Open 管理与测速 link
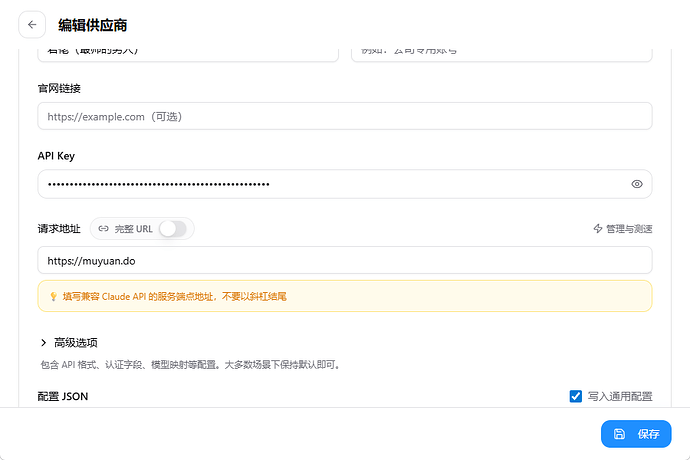690x460 pixels. (623, 229)
